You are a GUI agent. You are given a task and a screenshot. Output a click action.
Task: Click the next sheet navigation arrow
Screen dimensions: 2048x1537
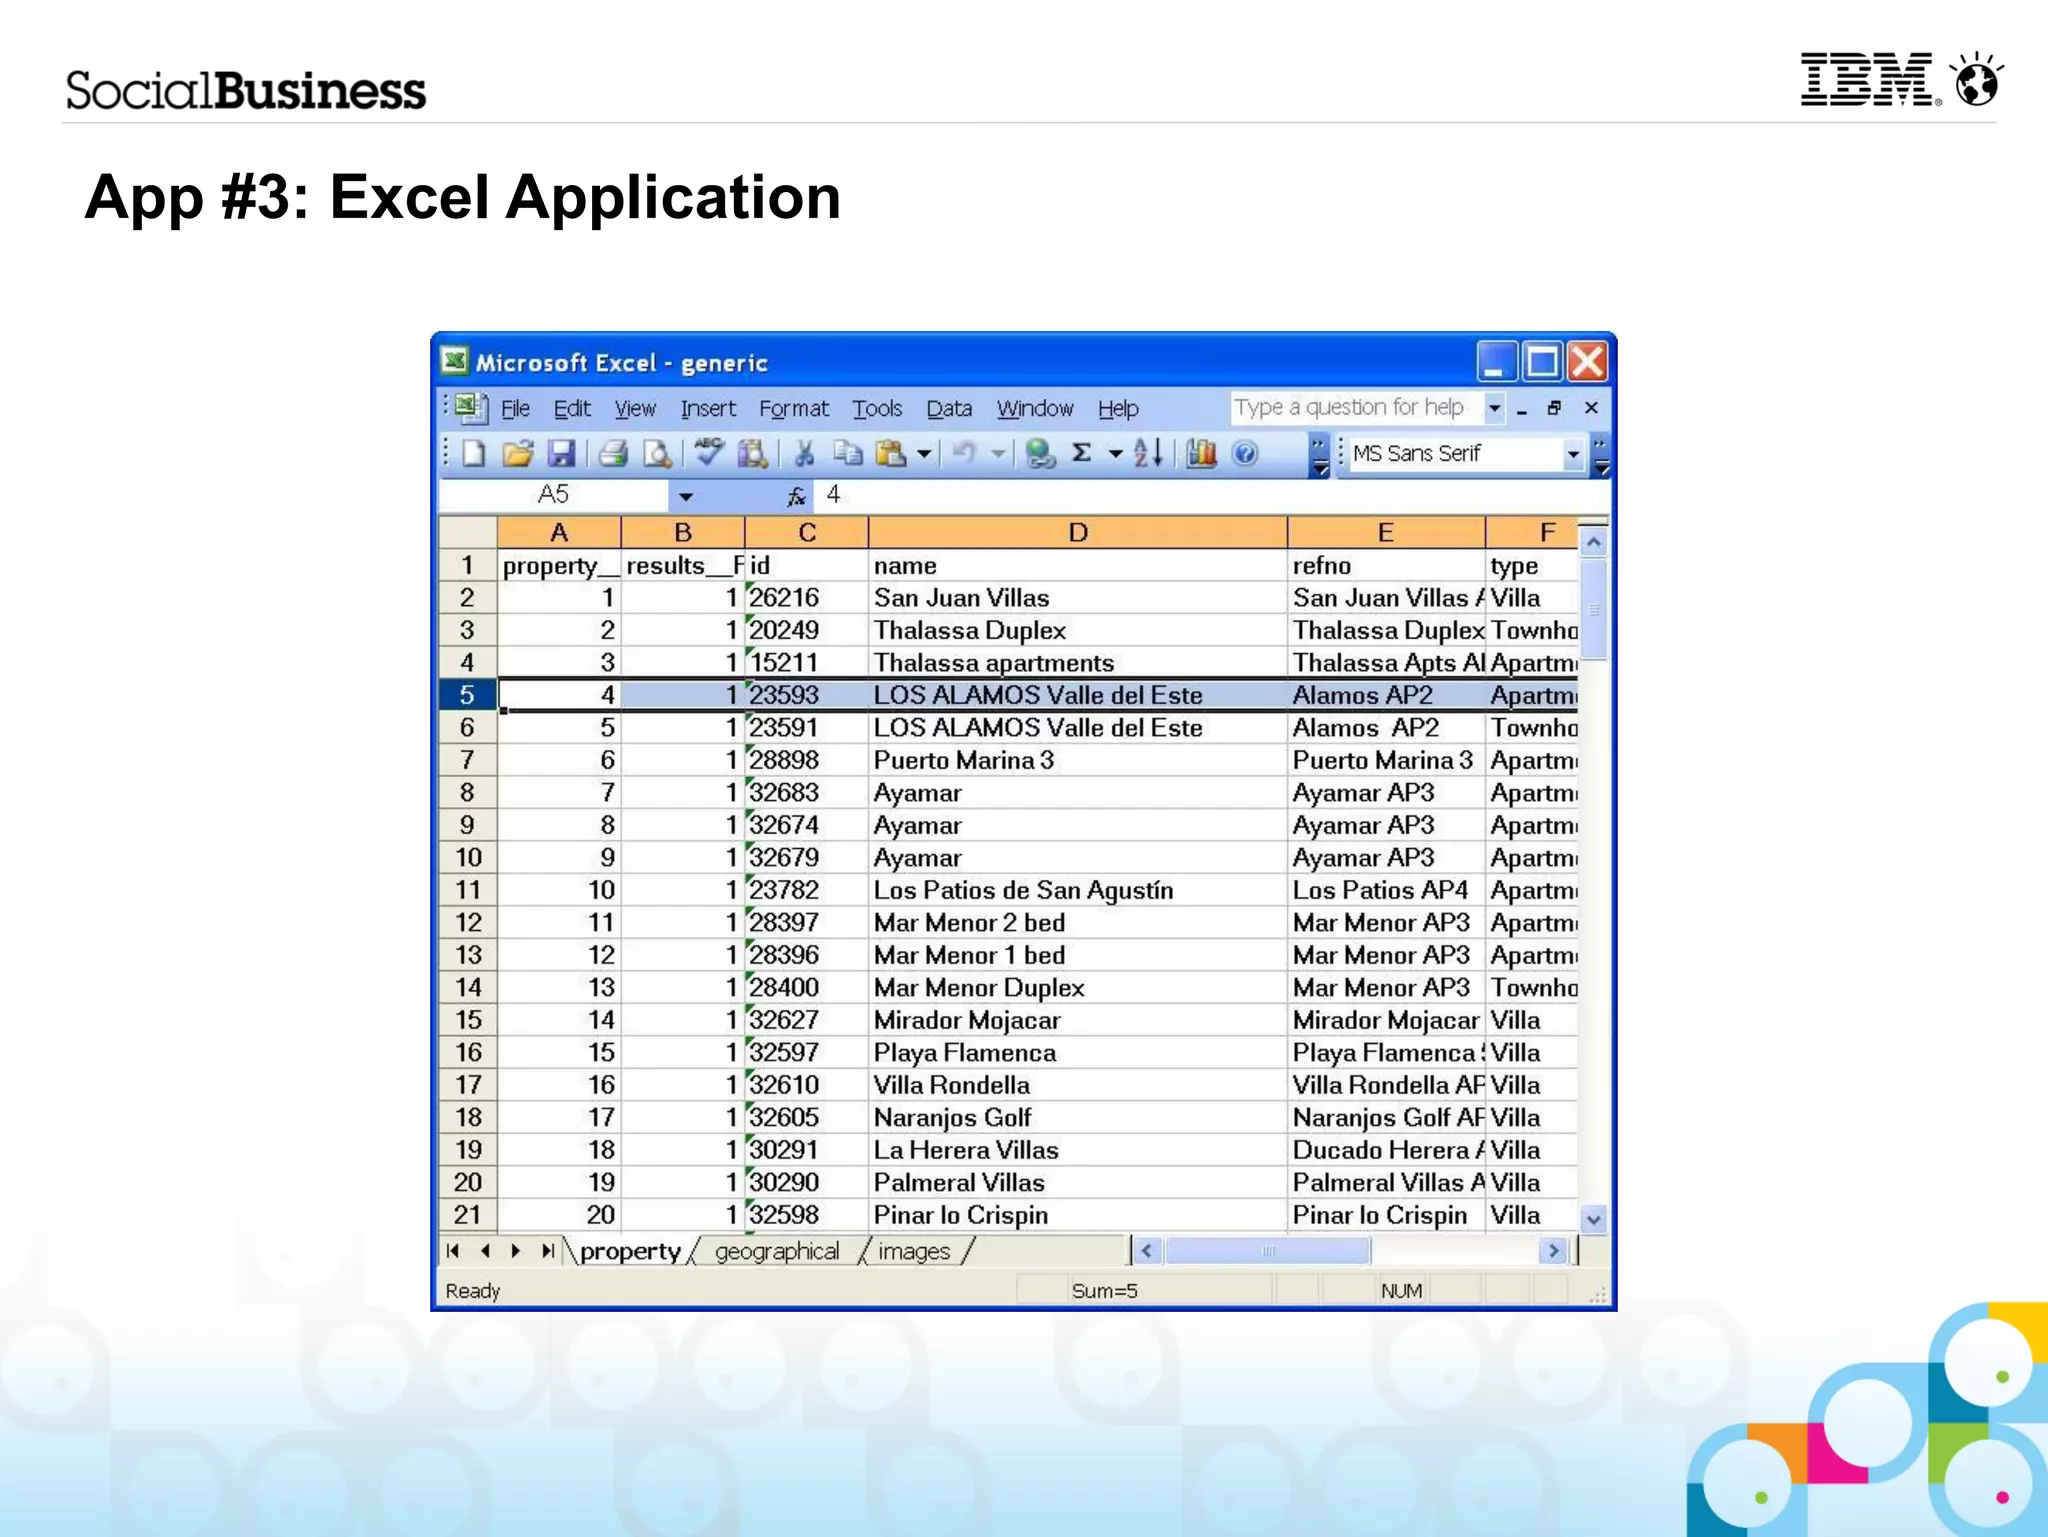pos(516,1251)
